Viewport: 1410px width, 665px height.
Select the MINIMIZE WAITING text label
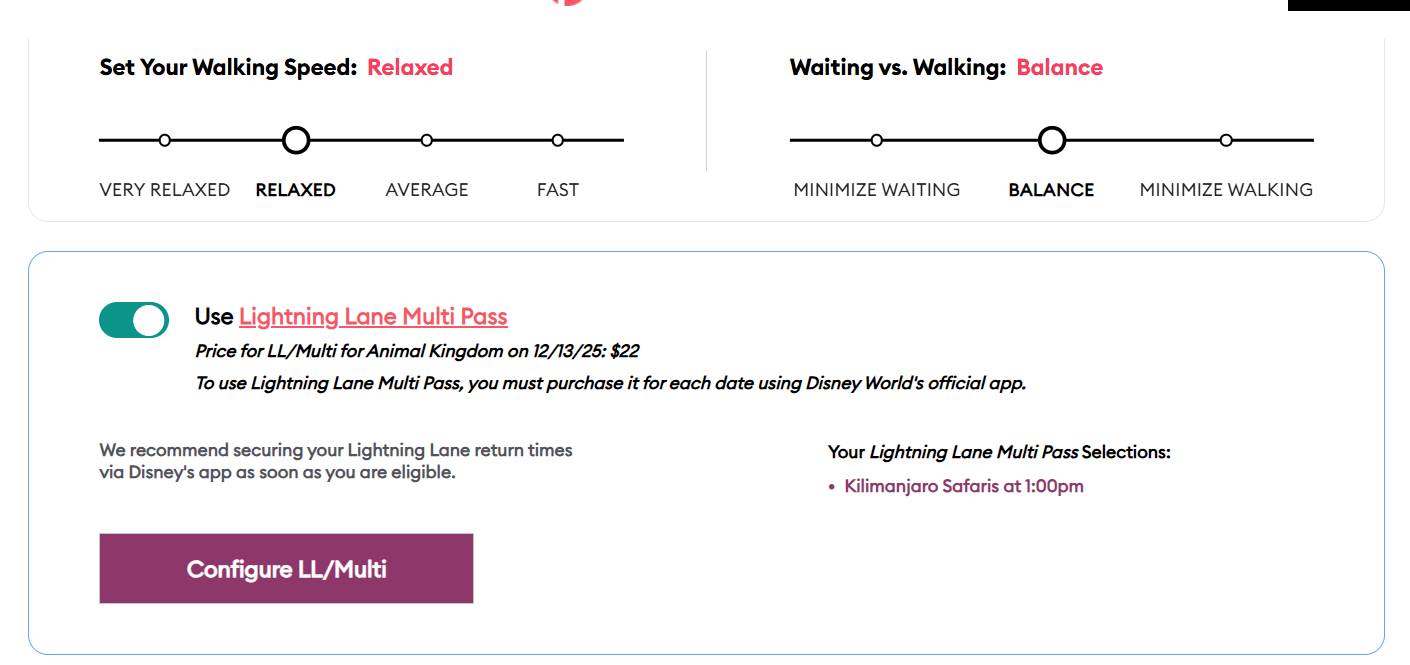click(877, 190)
